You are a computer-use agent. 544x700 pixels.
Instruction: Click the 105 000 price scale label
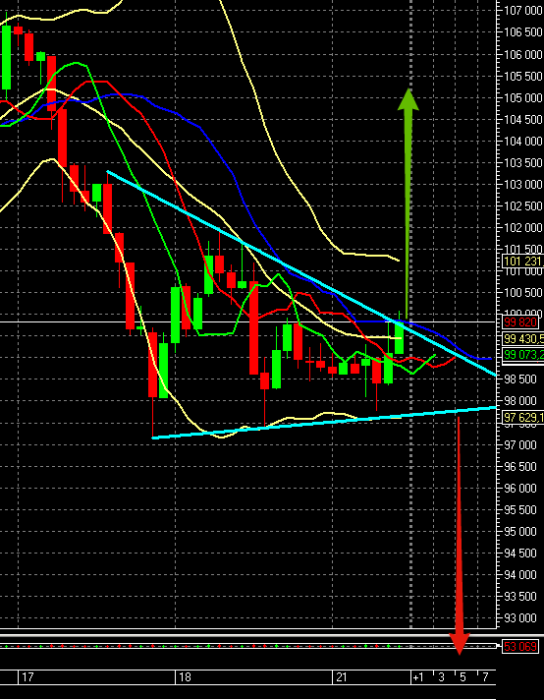[x=524, y=97]
